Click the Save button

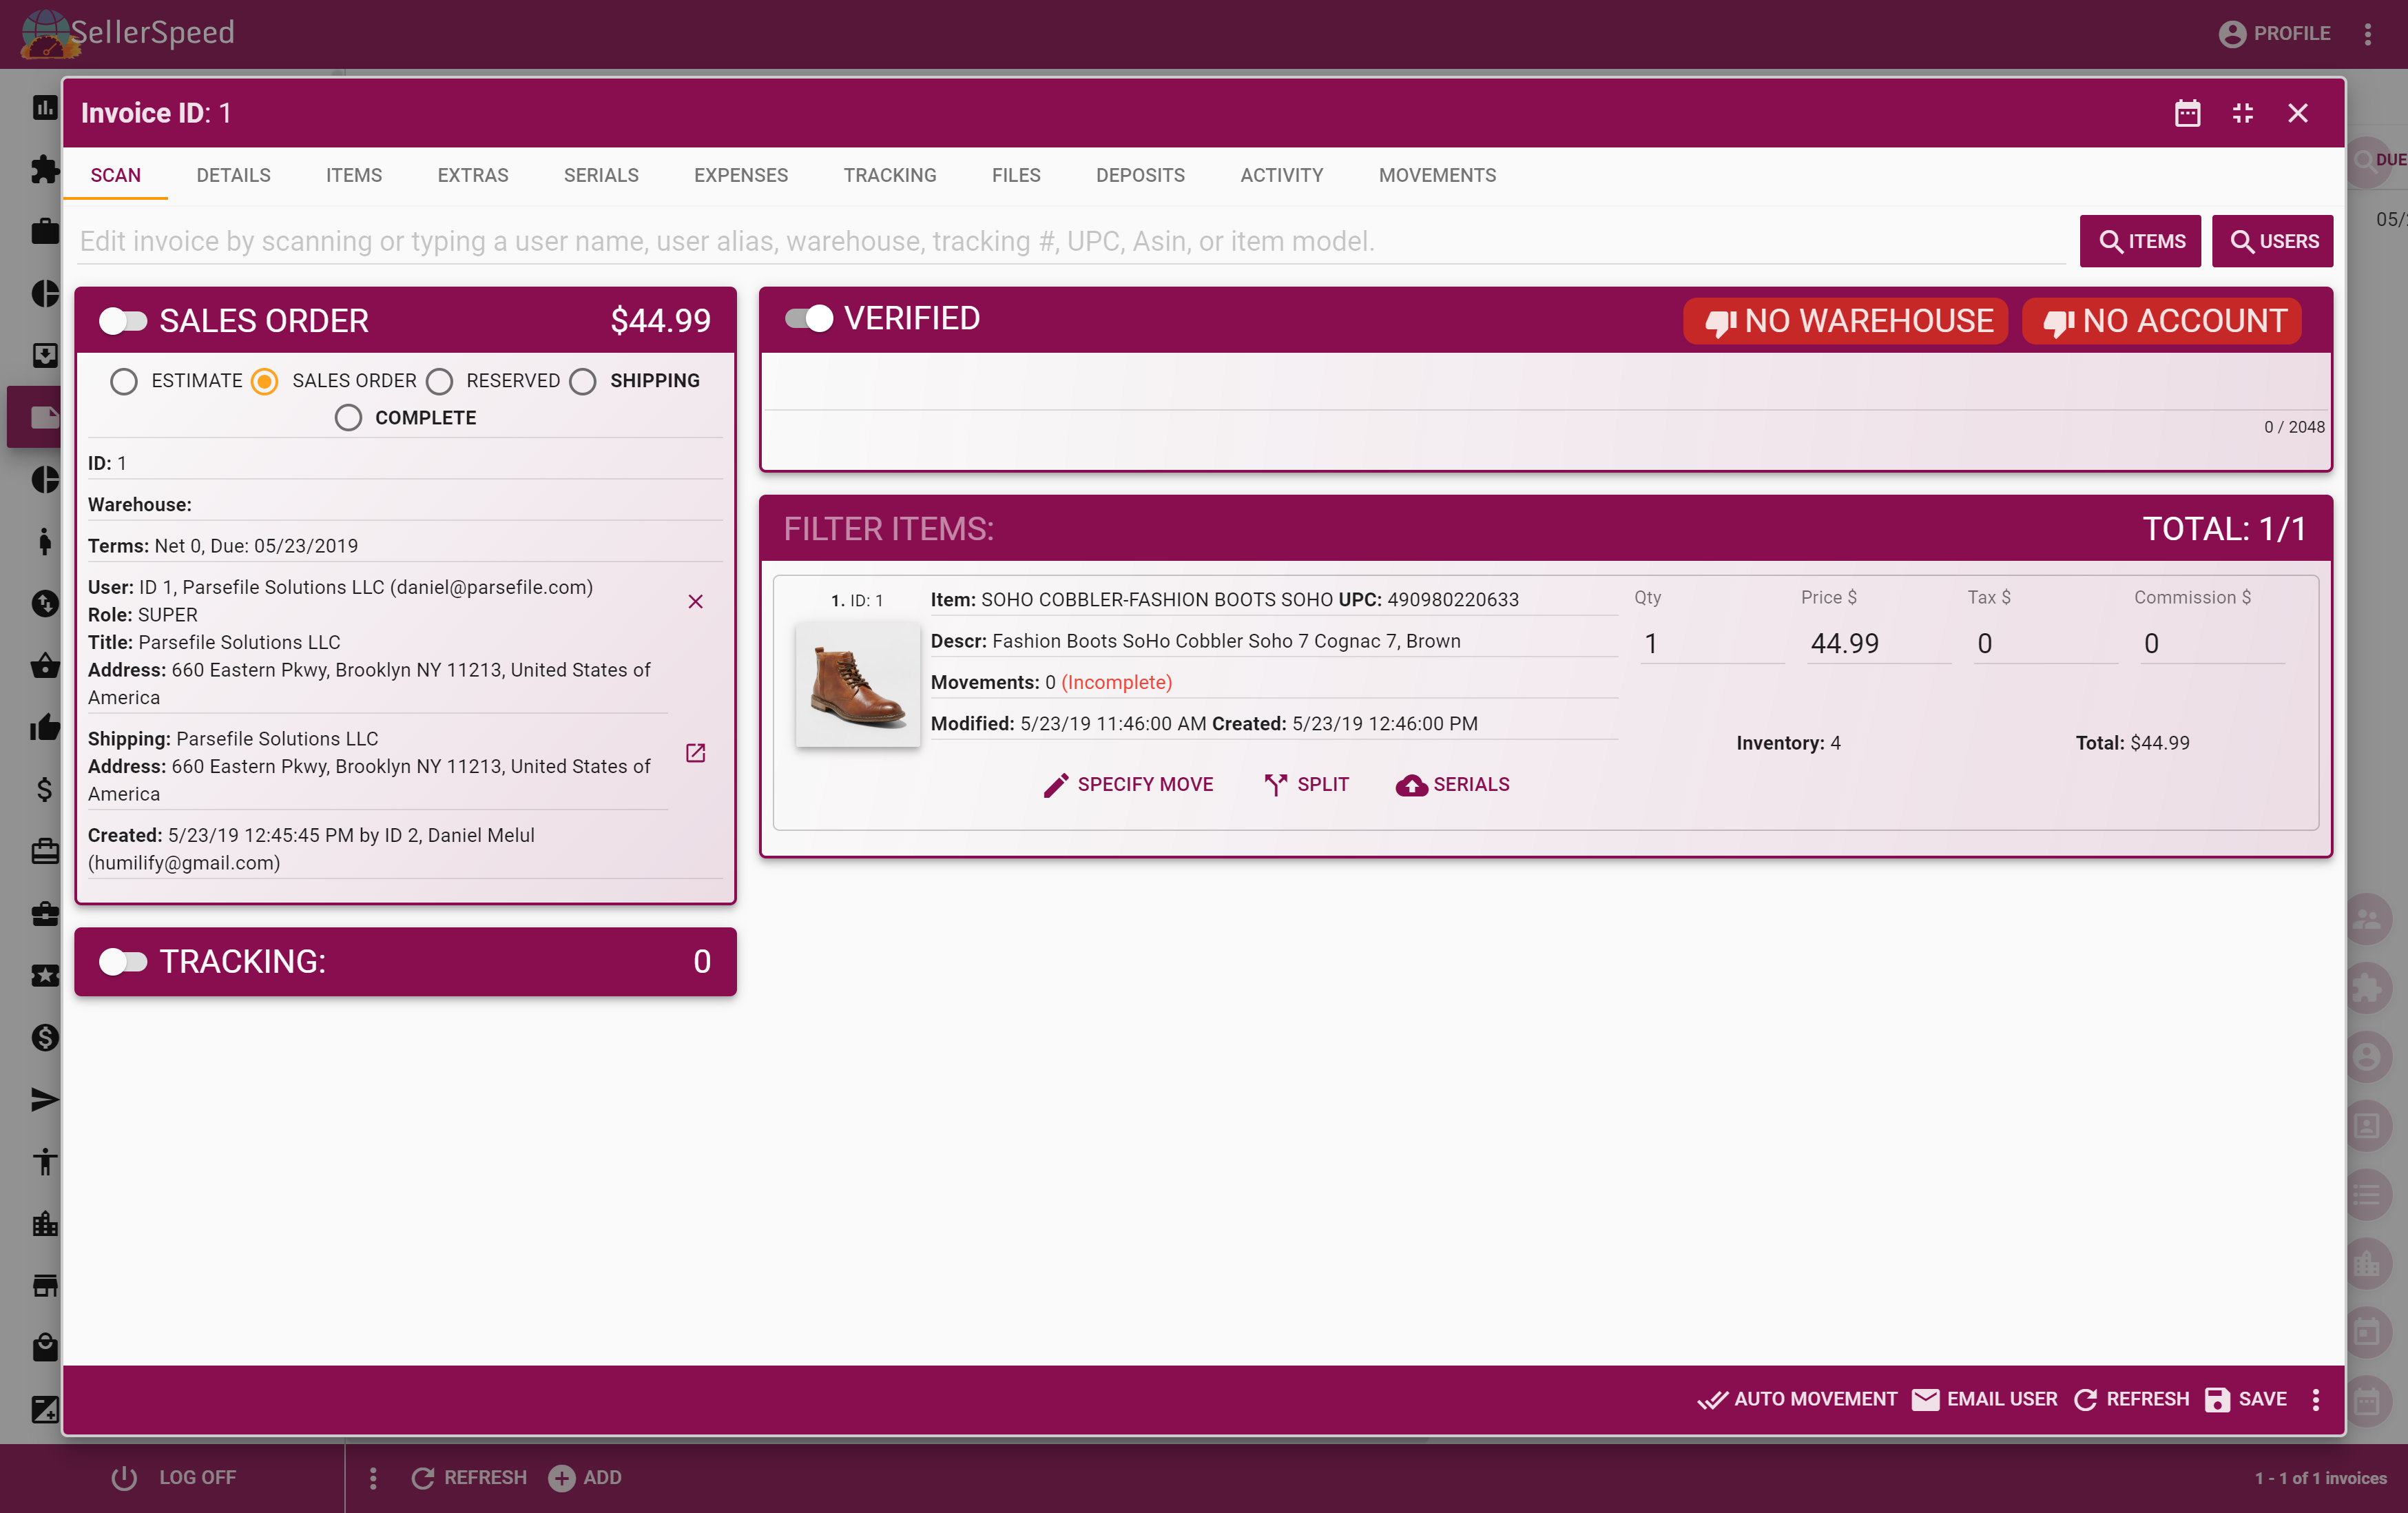pyautogui.click(x=2246, y=1399)
